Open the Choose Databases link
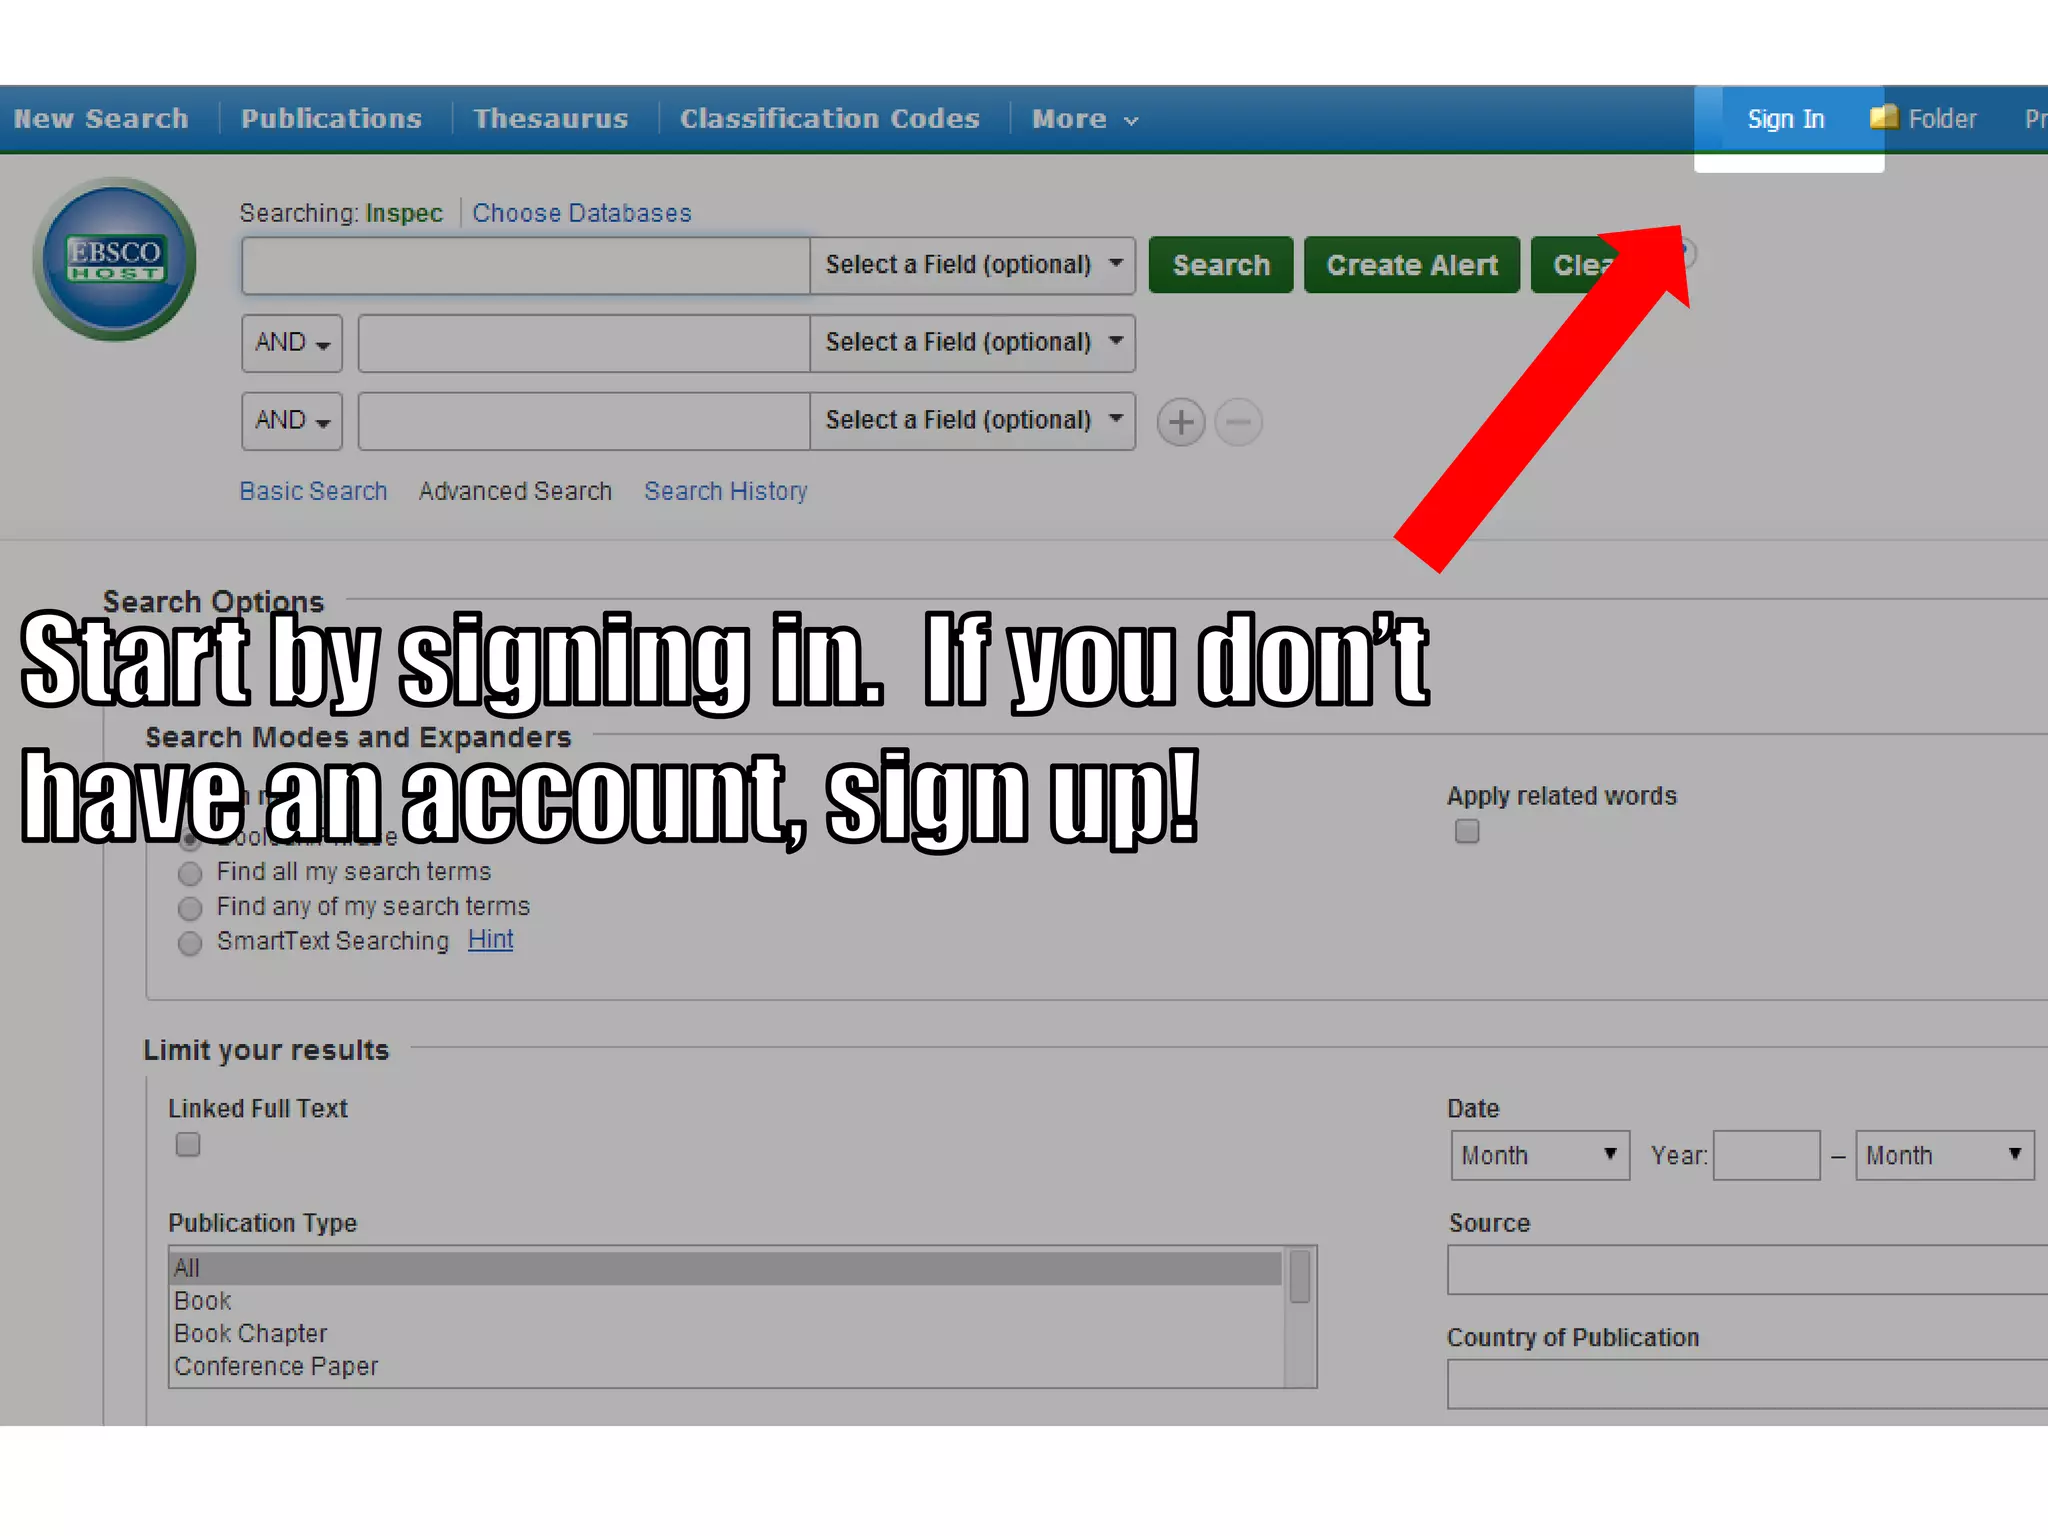Viewport: 2048px width, 1536px height. [x=581, y=213]
